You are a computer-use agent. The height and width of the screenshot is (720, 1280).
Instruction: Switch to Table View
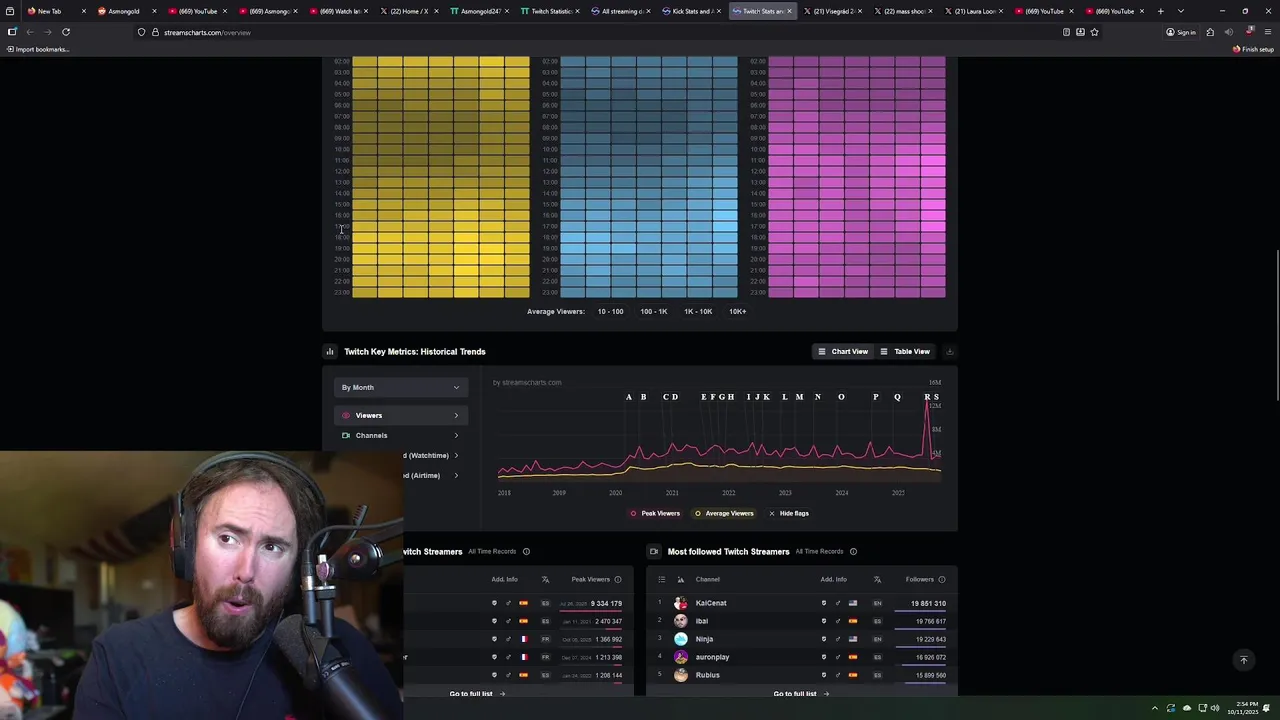(905, 352)
